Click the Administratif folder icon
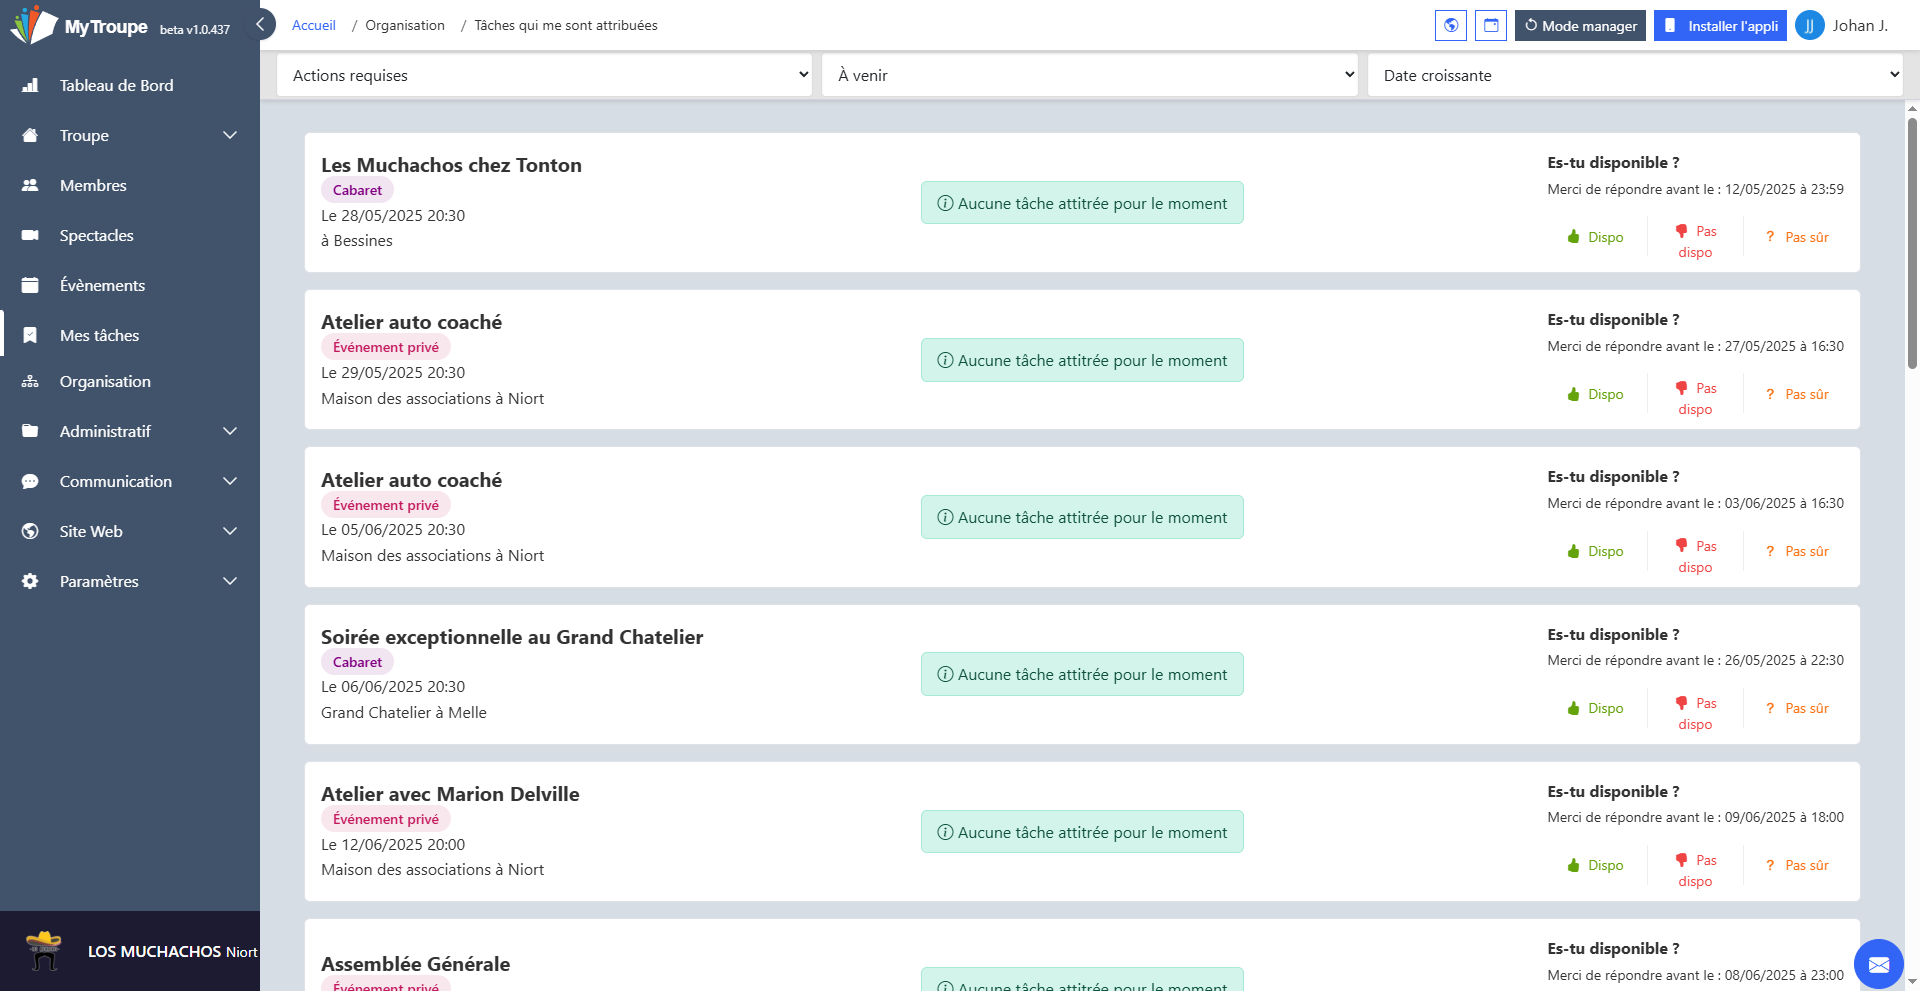Viewport: 1920px width, 991px height. 30,431
